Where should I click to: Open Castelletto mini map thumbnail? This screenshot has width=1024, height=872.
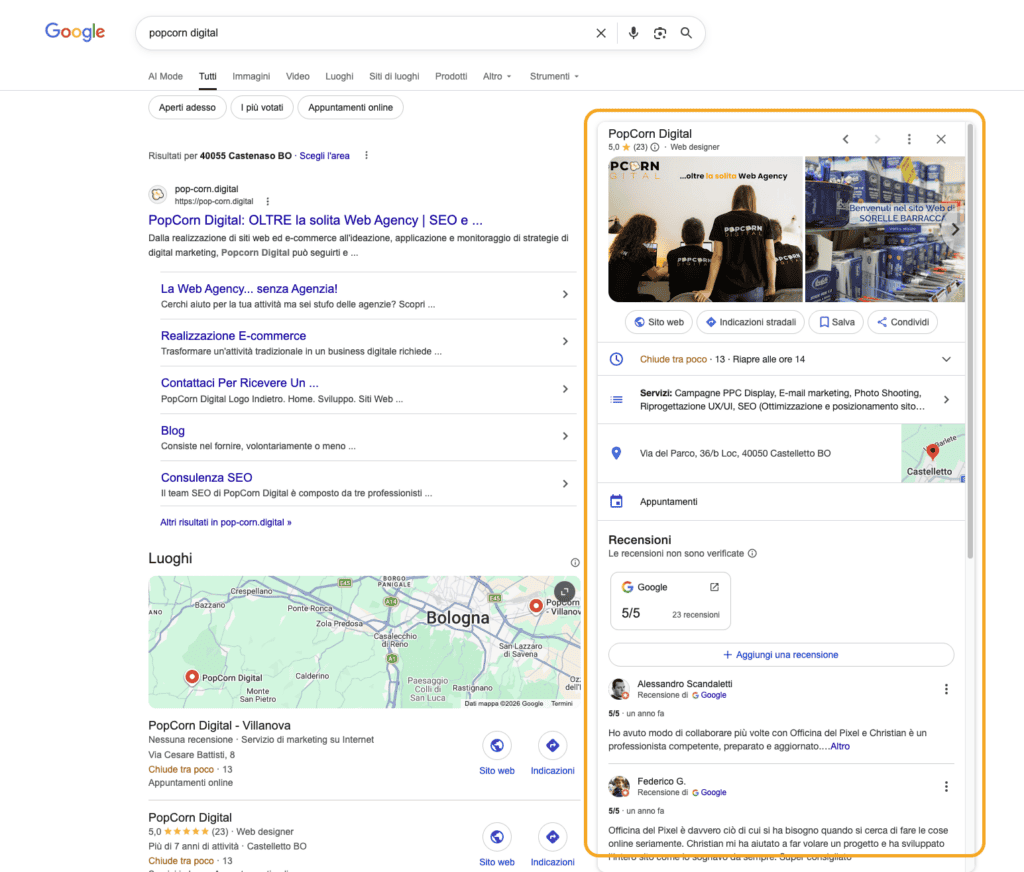pos(933,453)
